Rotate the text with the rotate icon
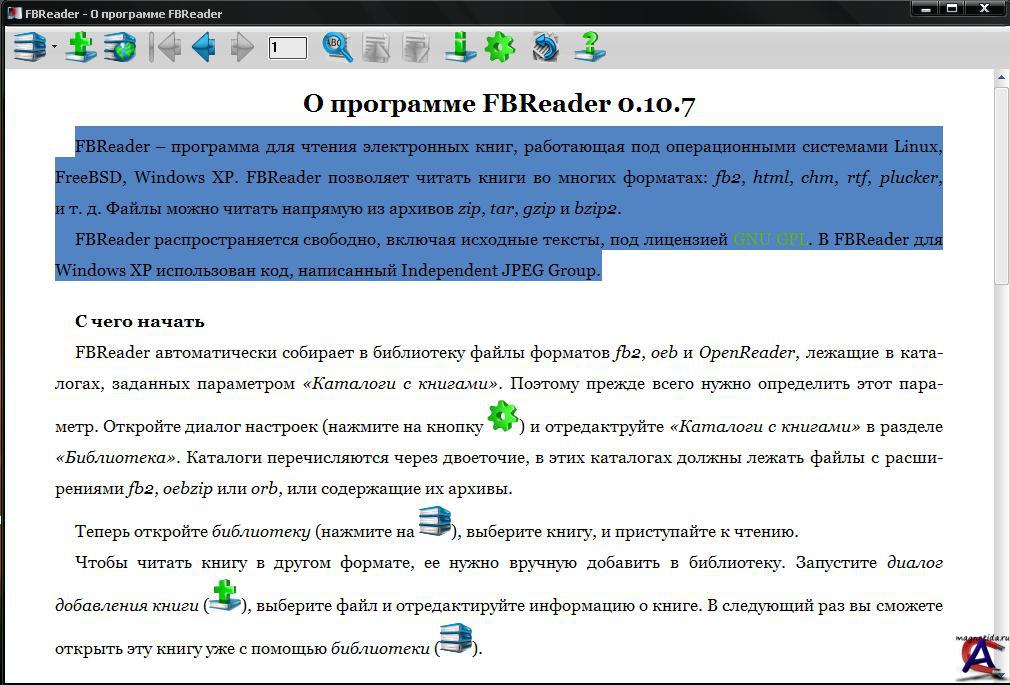Viewport: 1010px width, 685px height. (x=545, y=47)
